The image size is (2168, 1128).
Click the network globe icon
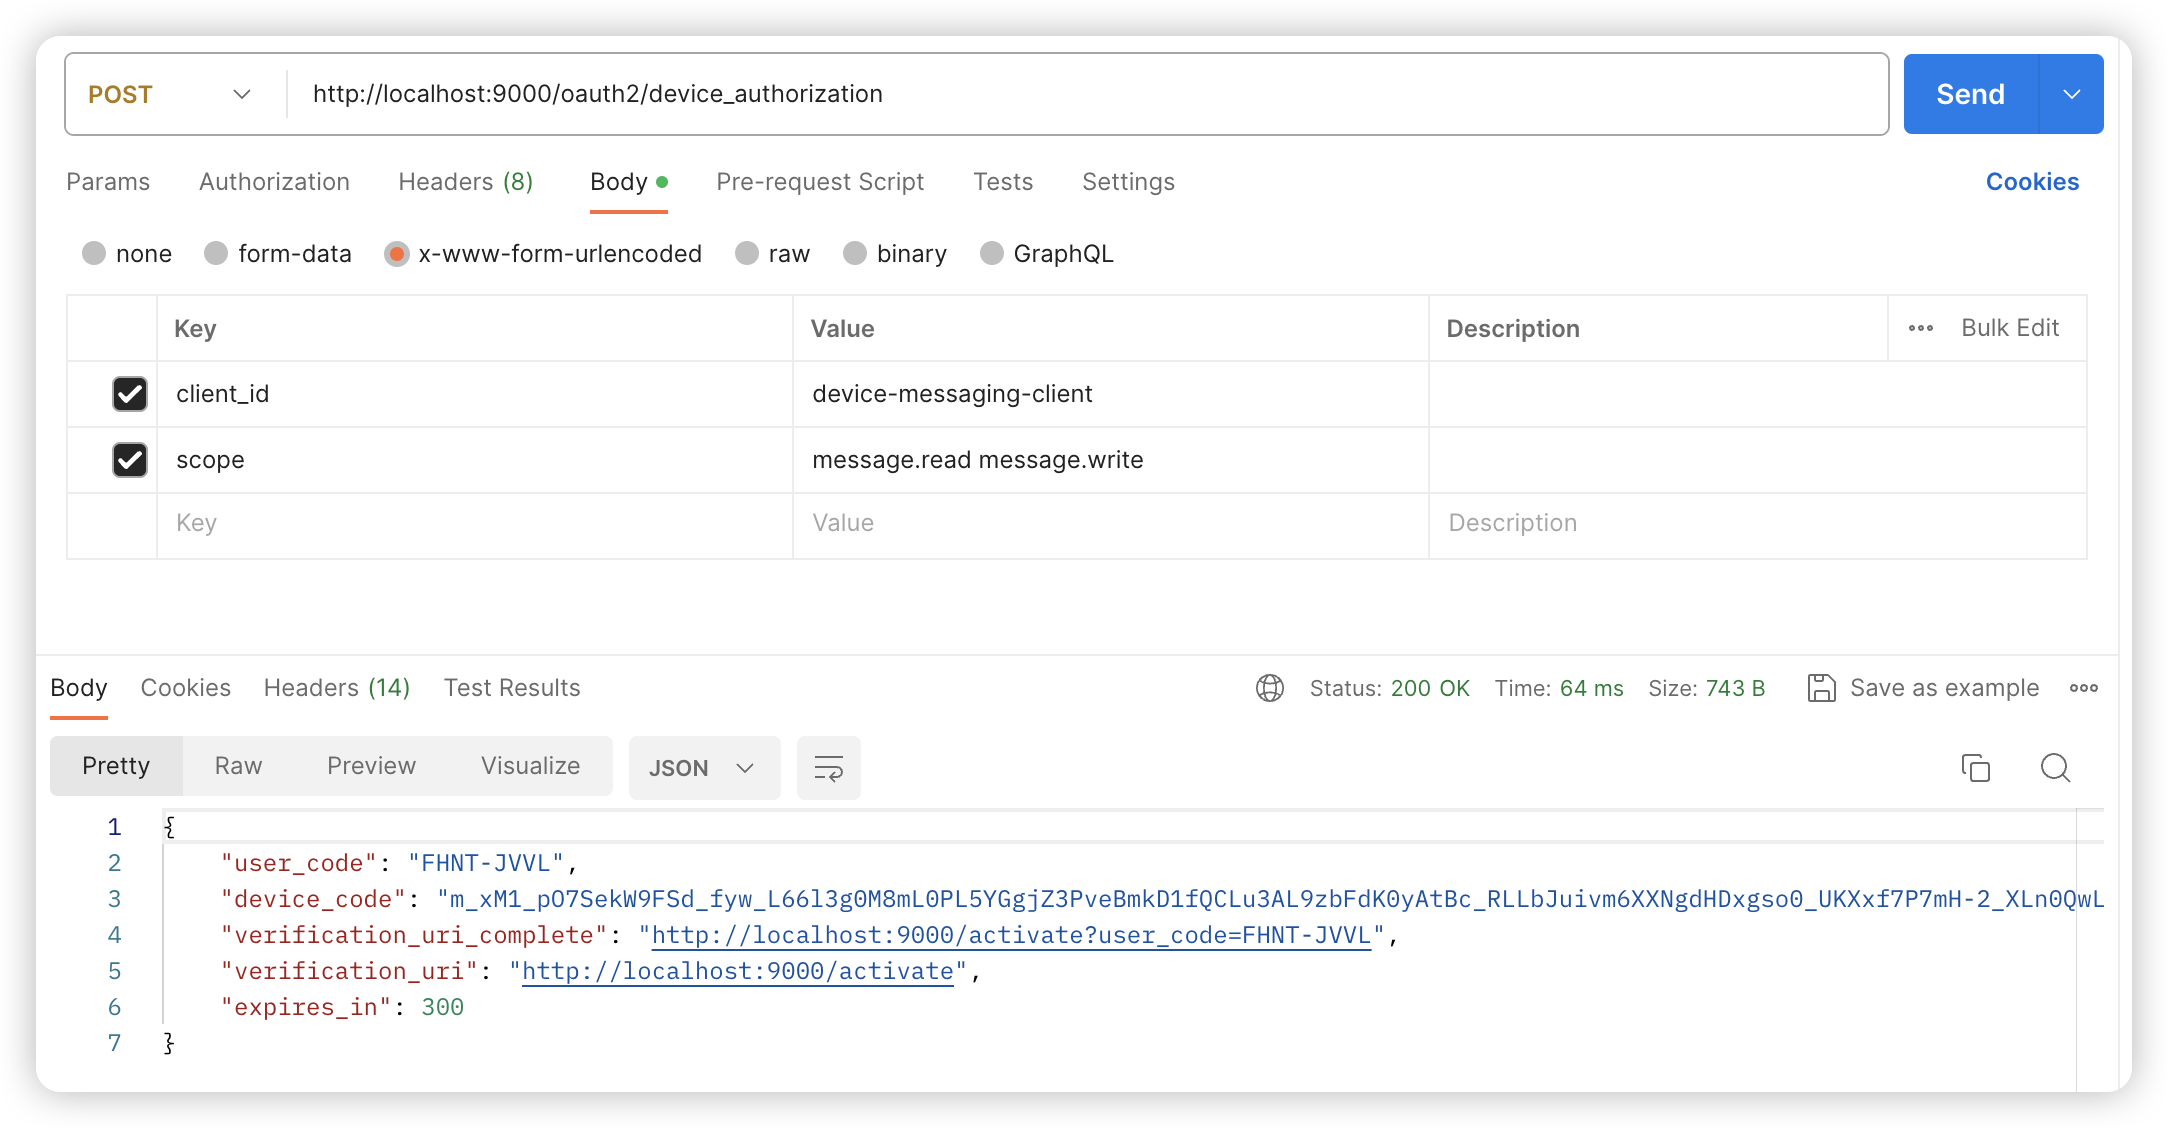(1270, 688)
